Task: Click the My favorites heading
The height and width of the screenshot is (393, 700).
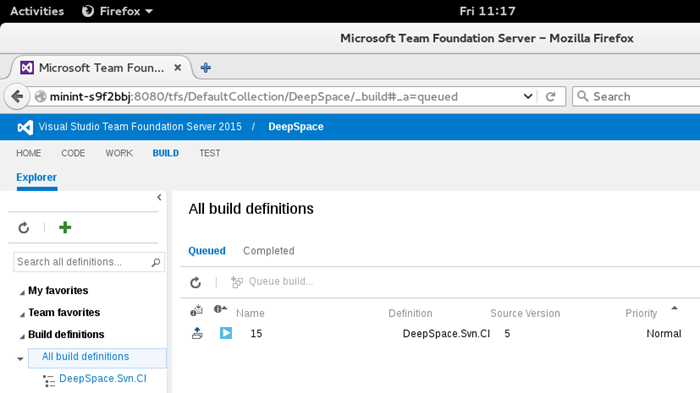Action: tap(58, 290)
